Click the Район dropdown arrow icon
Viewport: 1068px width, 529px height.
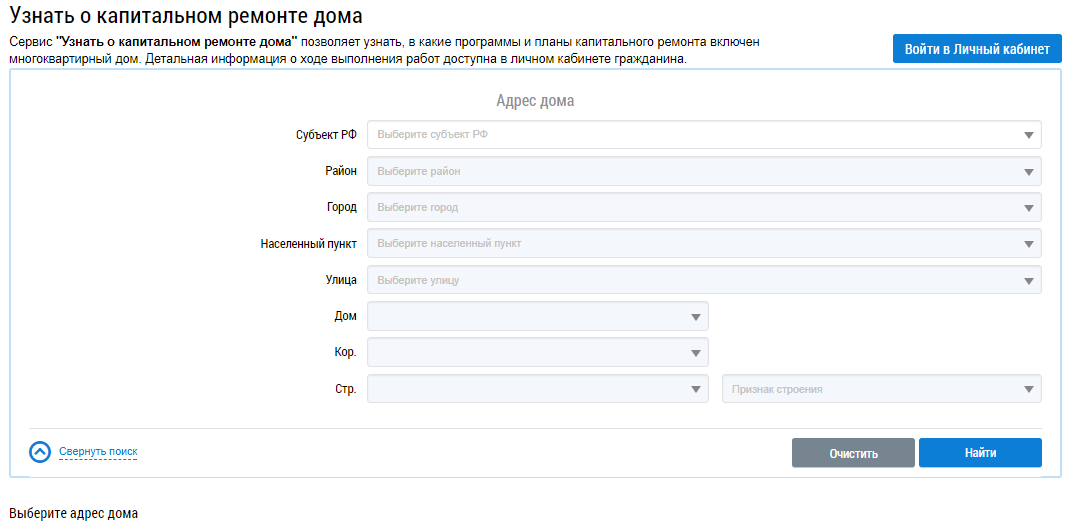(1028, 171)
